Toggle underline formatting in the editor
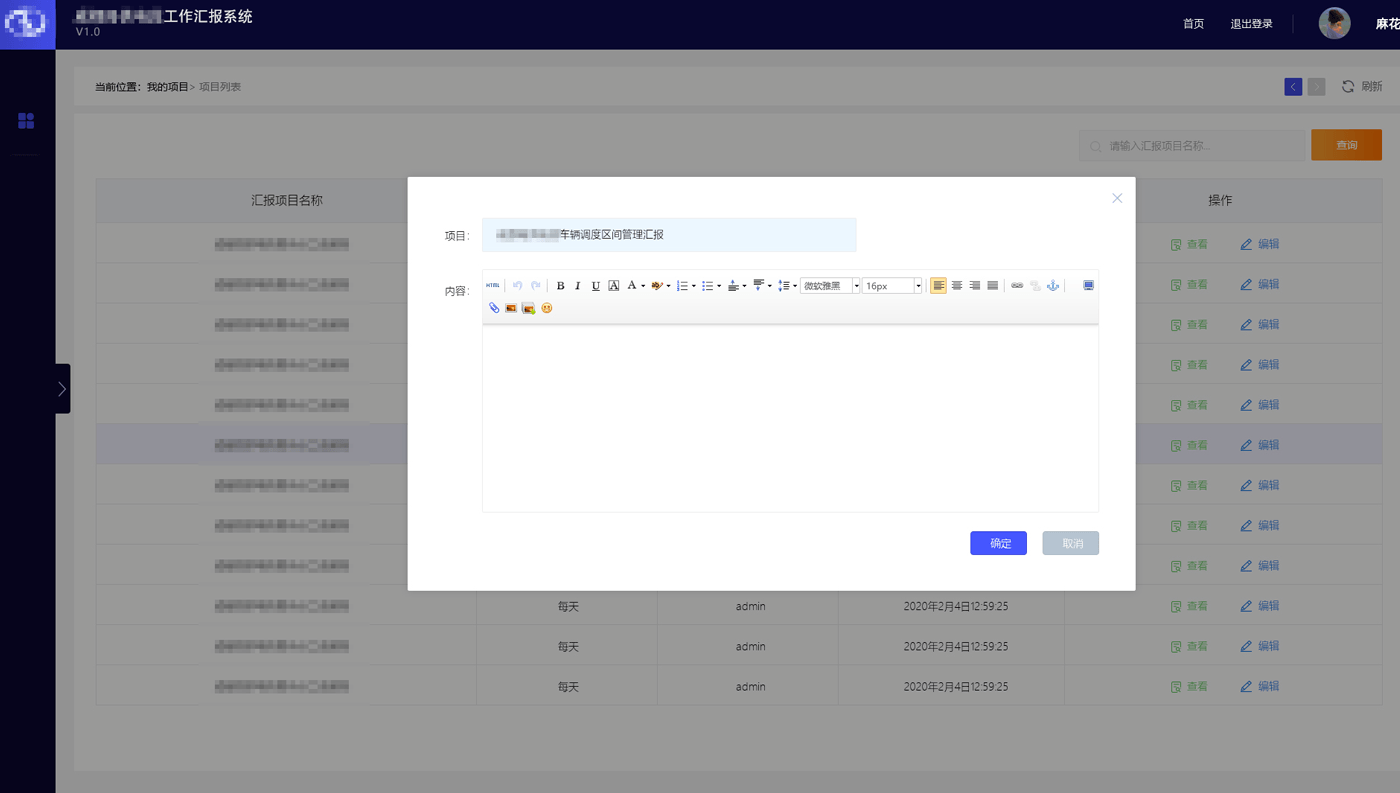The image size is (1400, 793). tap(596, 286)
